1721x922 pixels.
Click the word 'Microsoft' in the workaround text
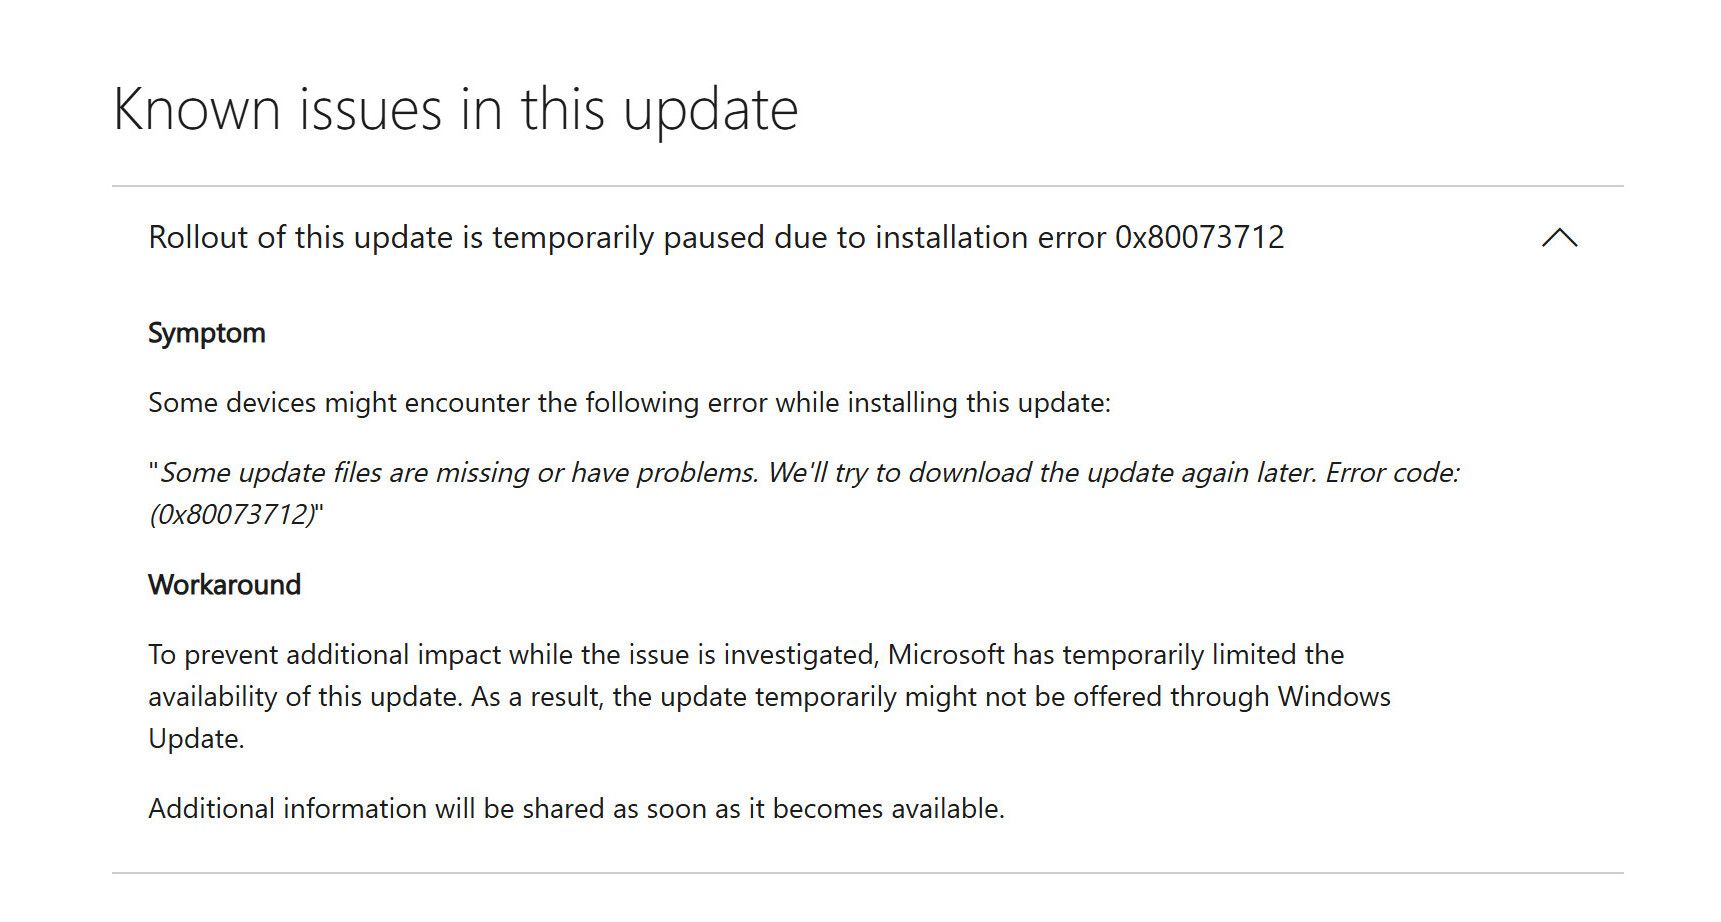click(x=946, y=655)
